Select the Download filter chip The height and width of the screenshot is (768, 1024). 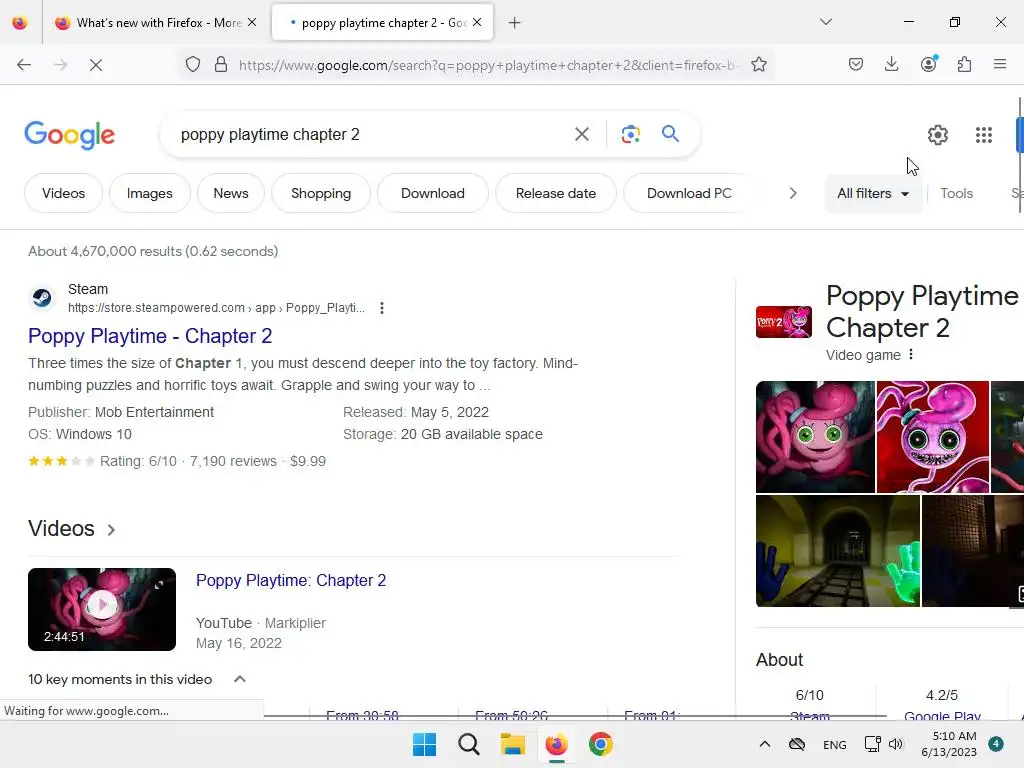pos(432,193)
